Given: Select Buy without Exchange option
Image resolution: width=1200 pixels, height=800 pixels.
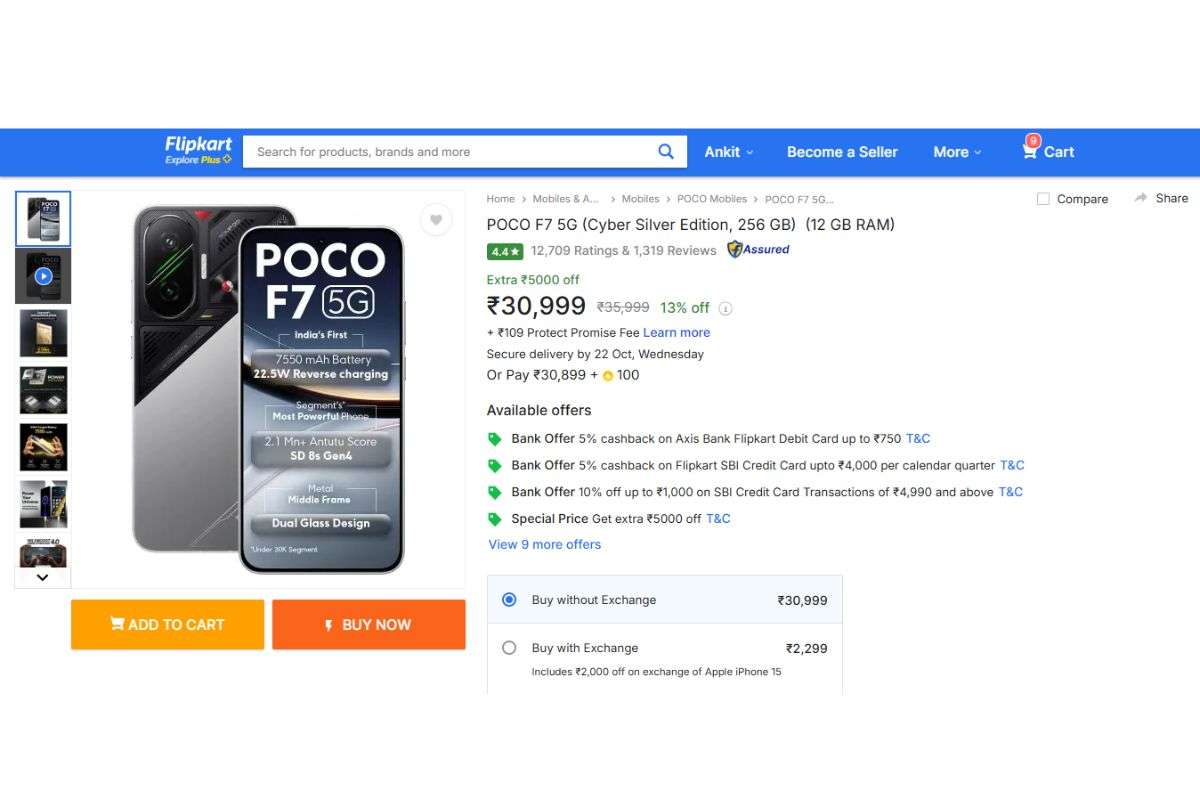Looking at the screenshot, I should [509, 599].
